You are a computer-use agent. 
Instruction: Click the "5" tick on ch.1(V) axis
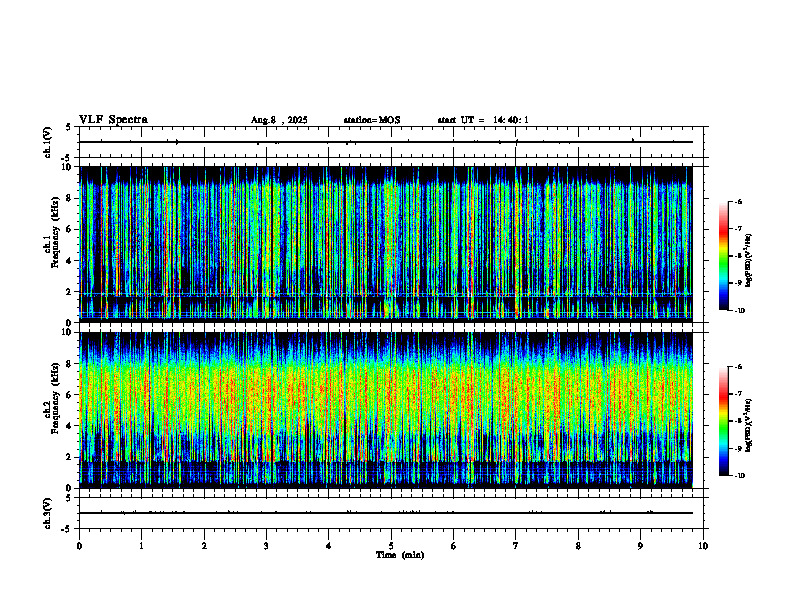69,127
